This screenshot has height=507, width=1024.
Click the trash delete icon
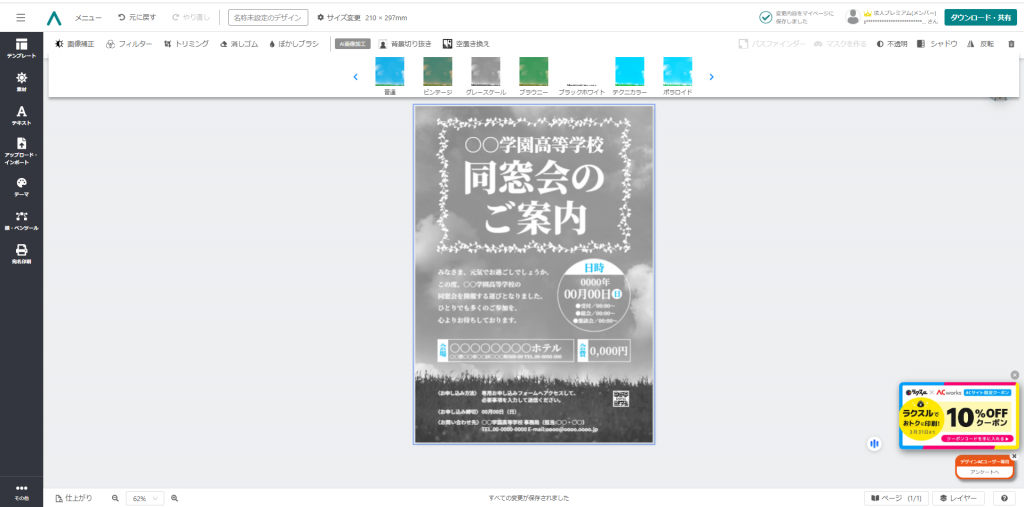click(1012, 44)
